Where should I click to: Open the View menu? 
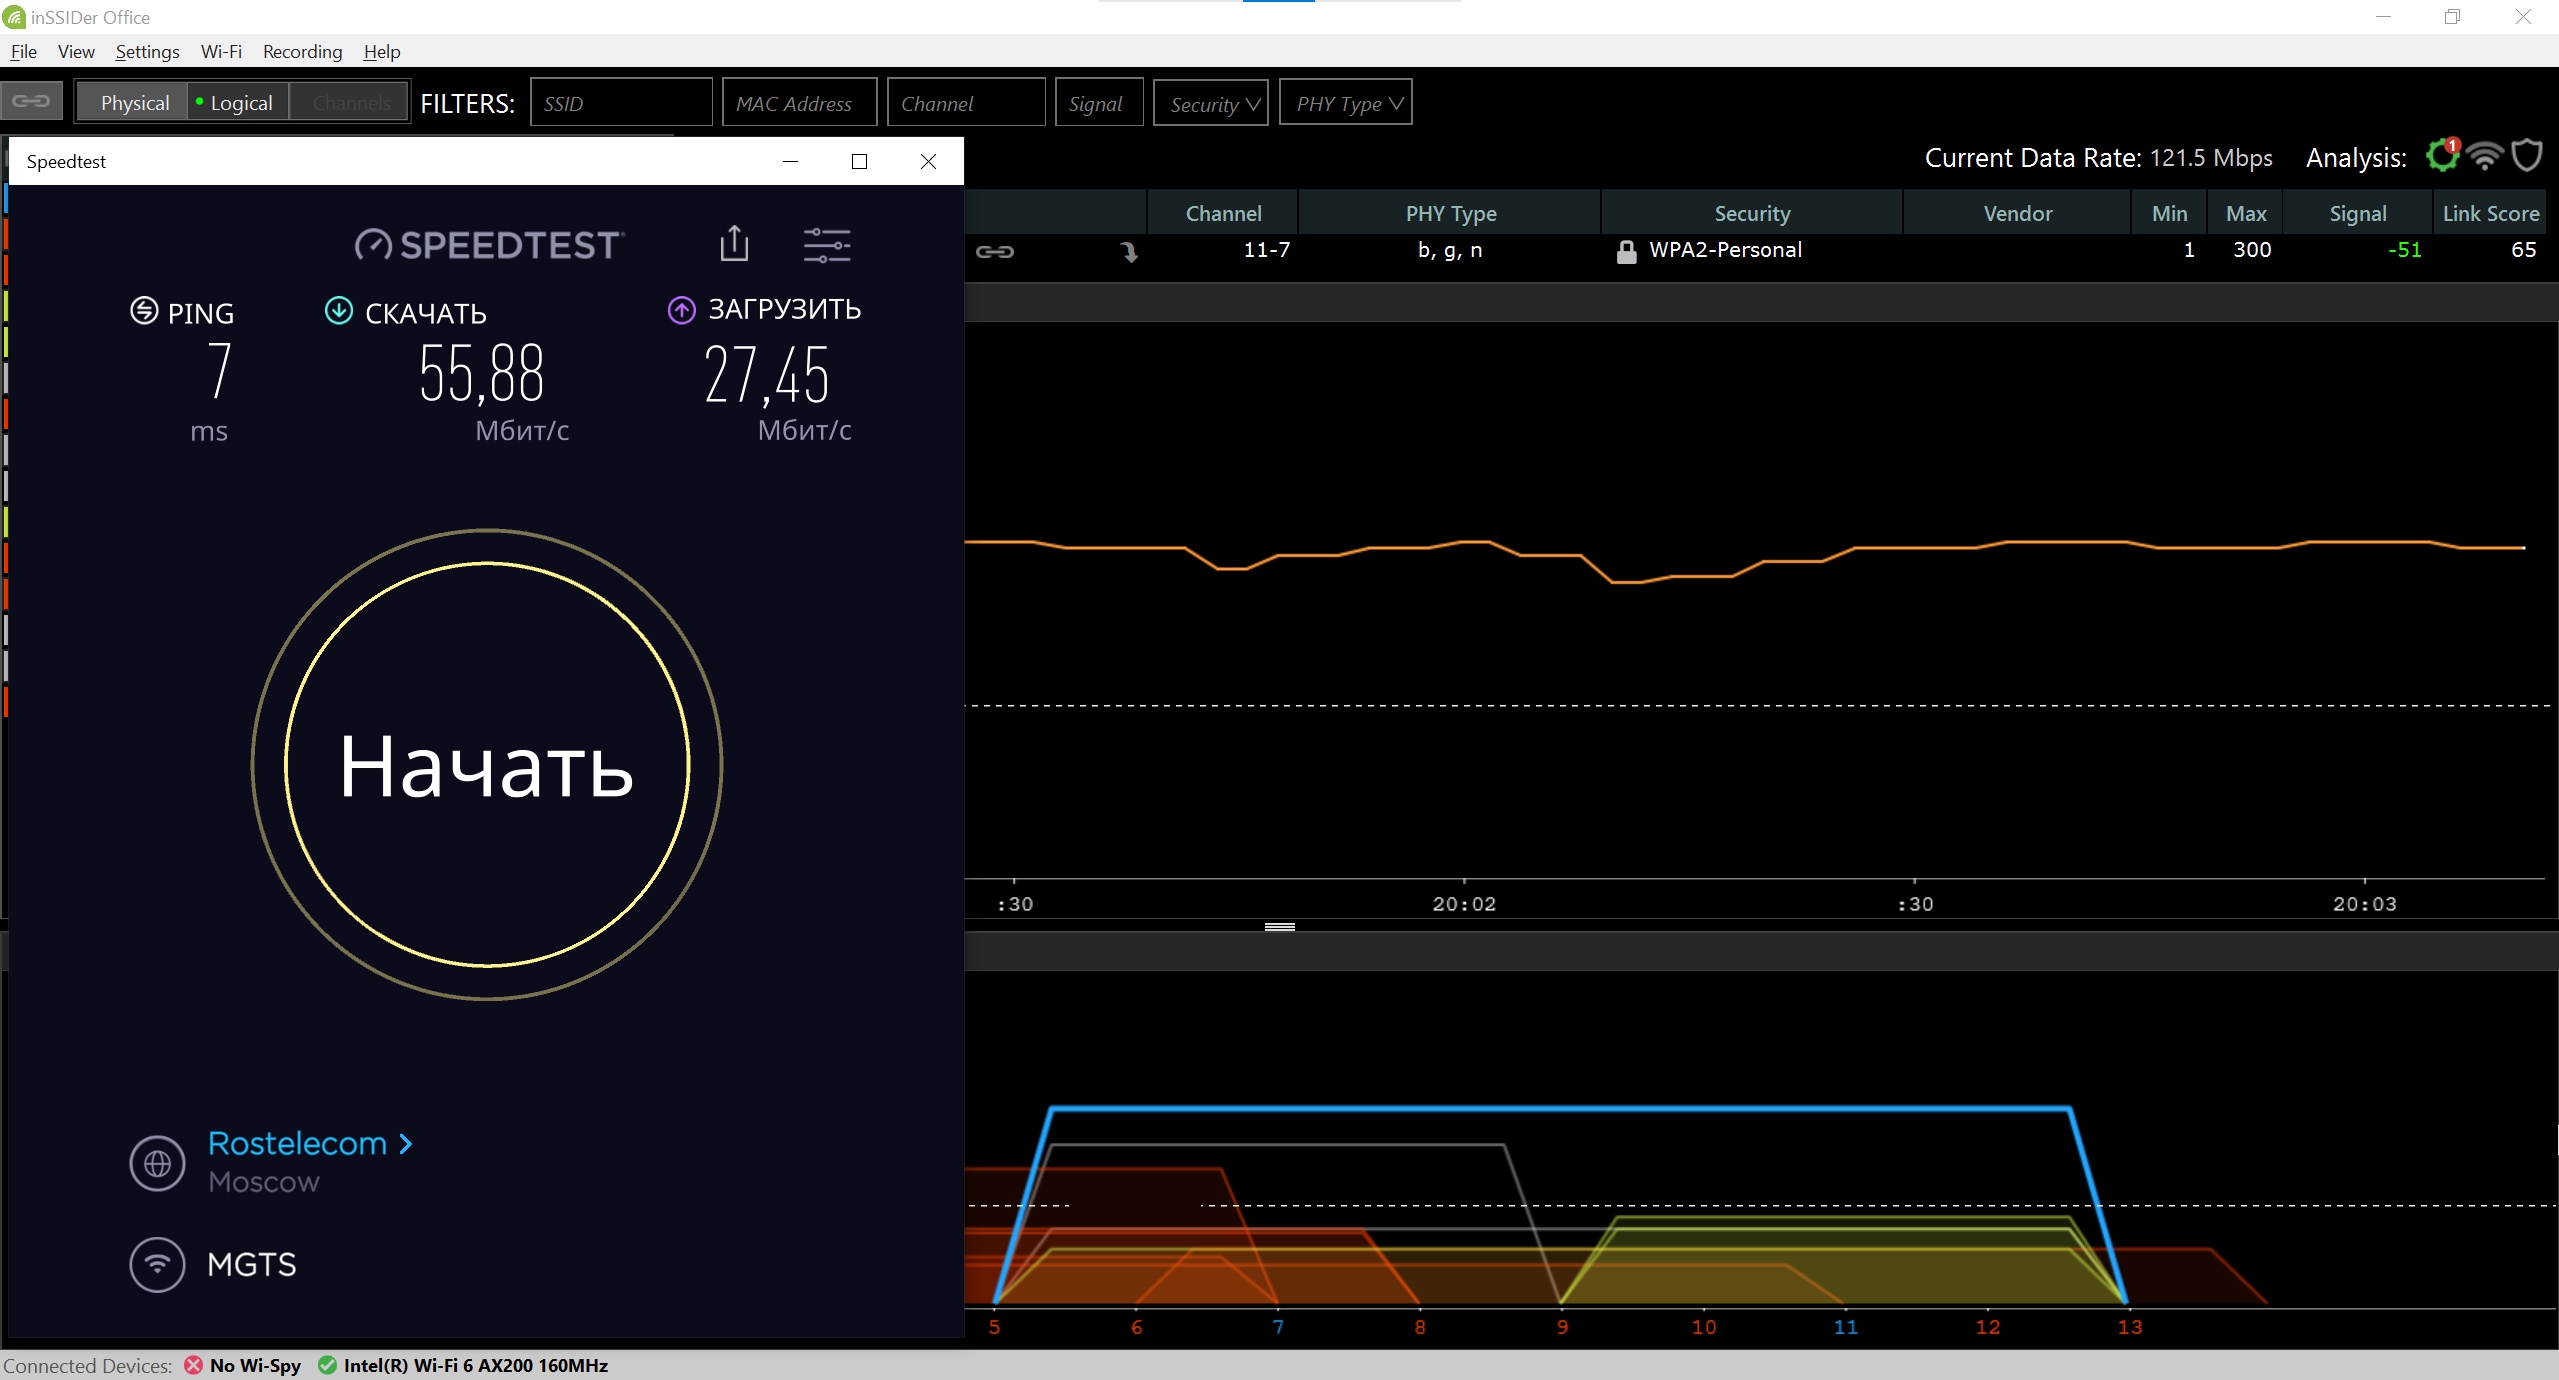point(76,51)
